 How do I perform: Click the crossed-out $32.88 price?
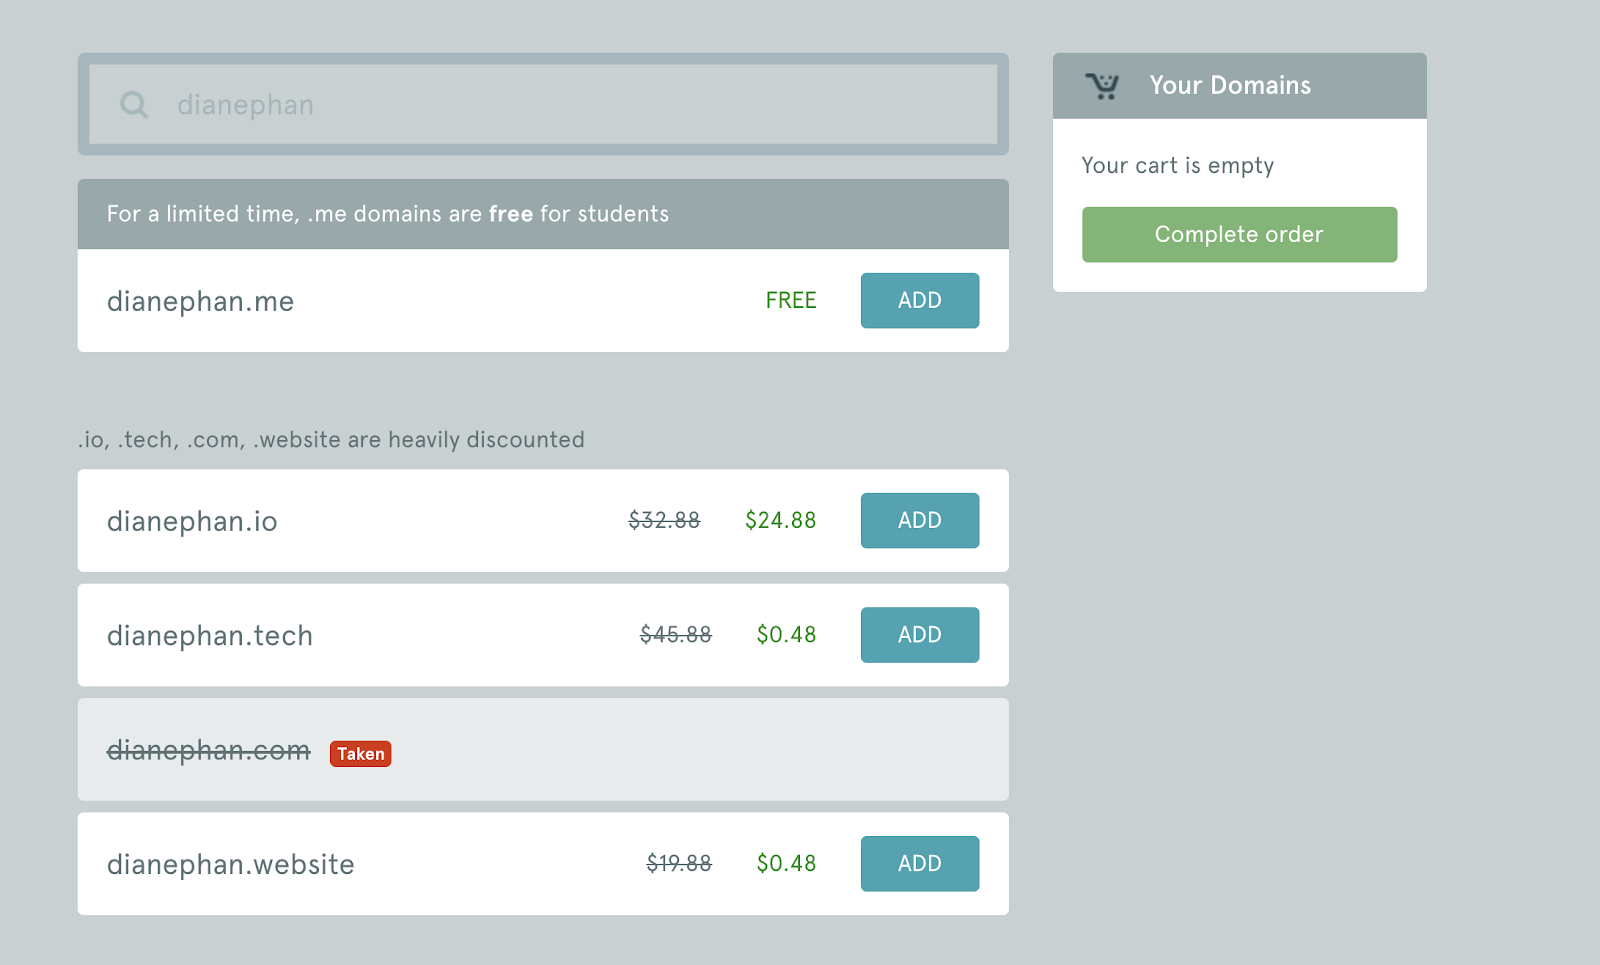pos(664,520)
